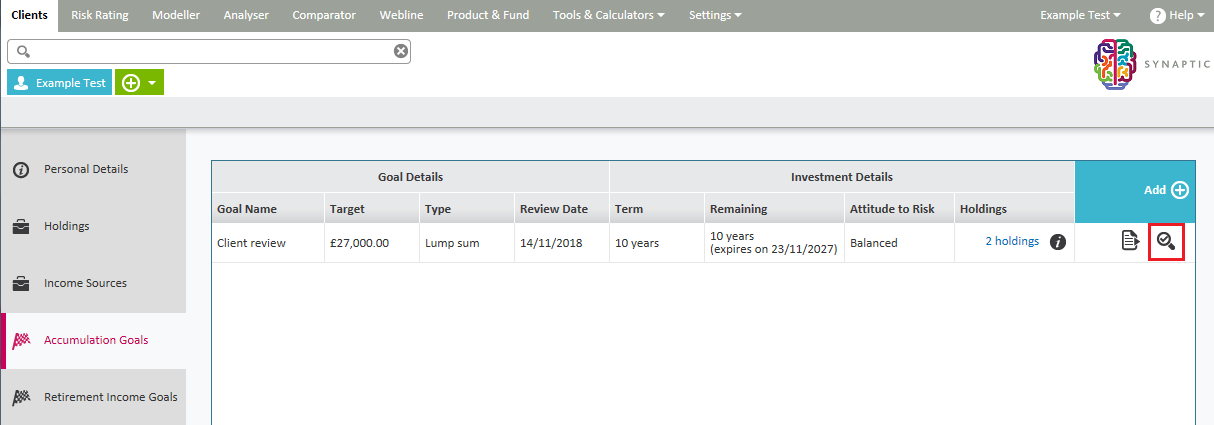Click the client person icon on Example Test

[21, 83]
